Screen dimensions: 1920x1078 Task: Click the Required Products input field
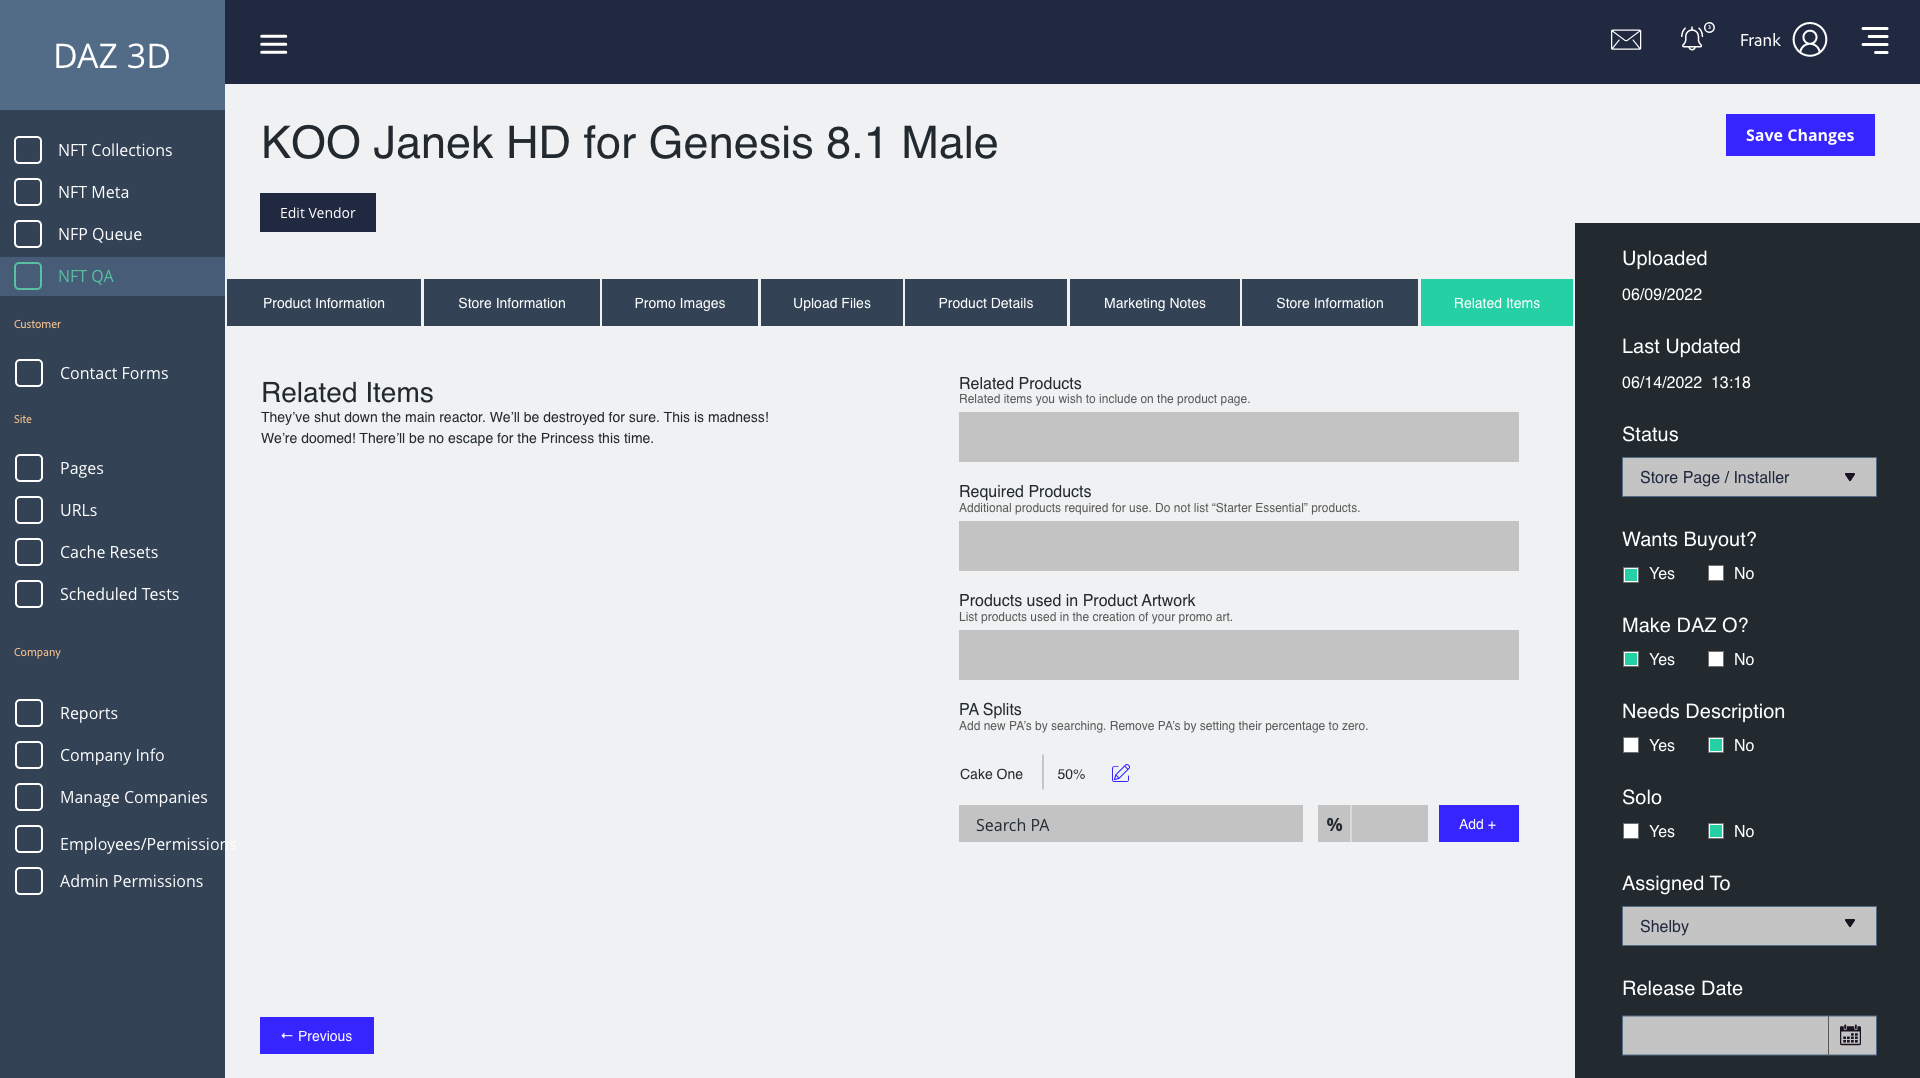click(1239, 546)
